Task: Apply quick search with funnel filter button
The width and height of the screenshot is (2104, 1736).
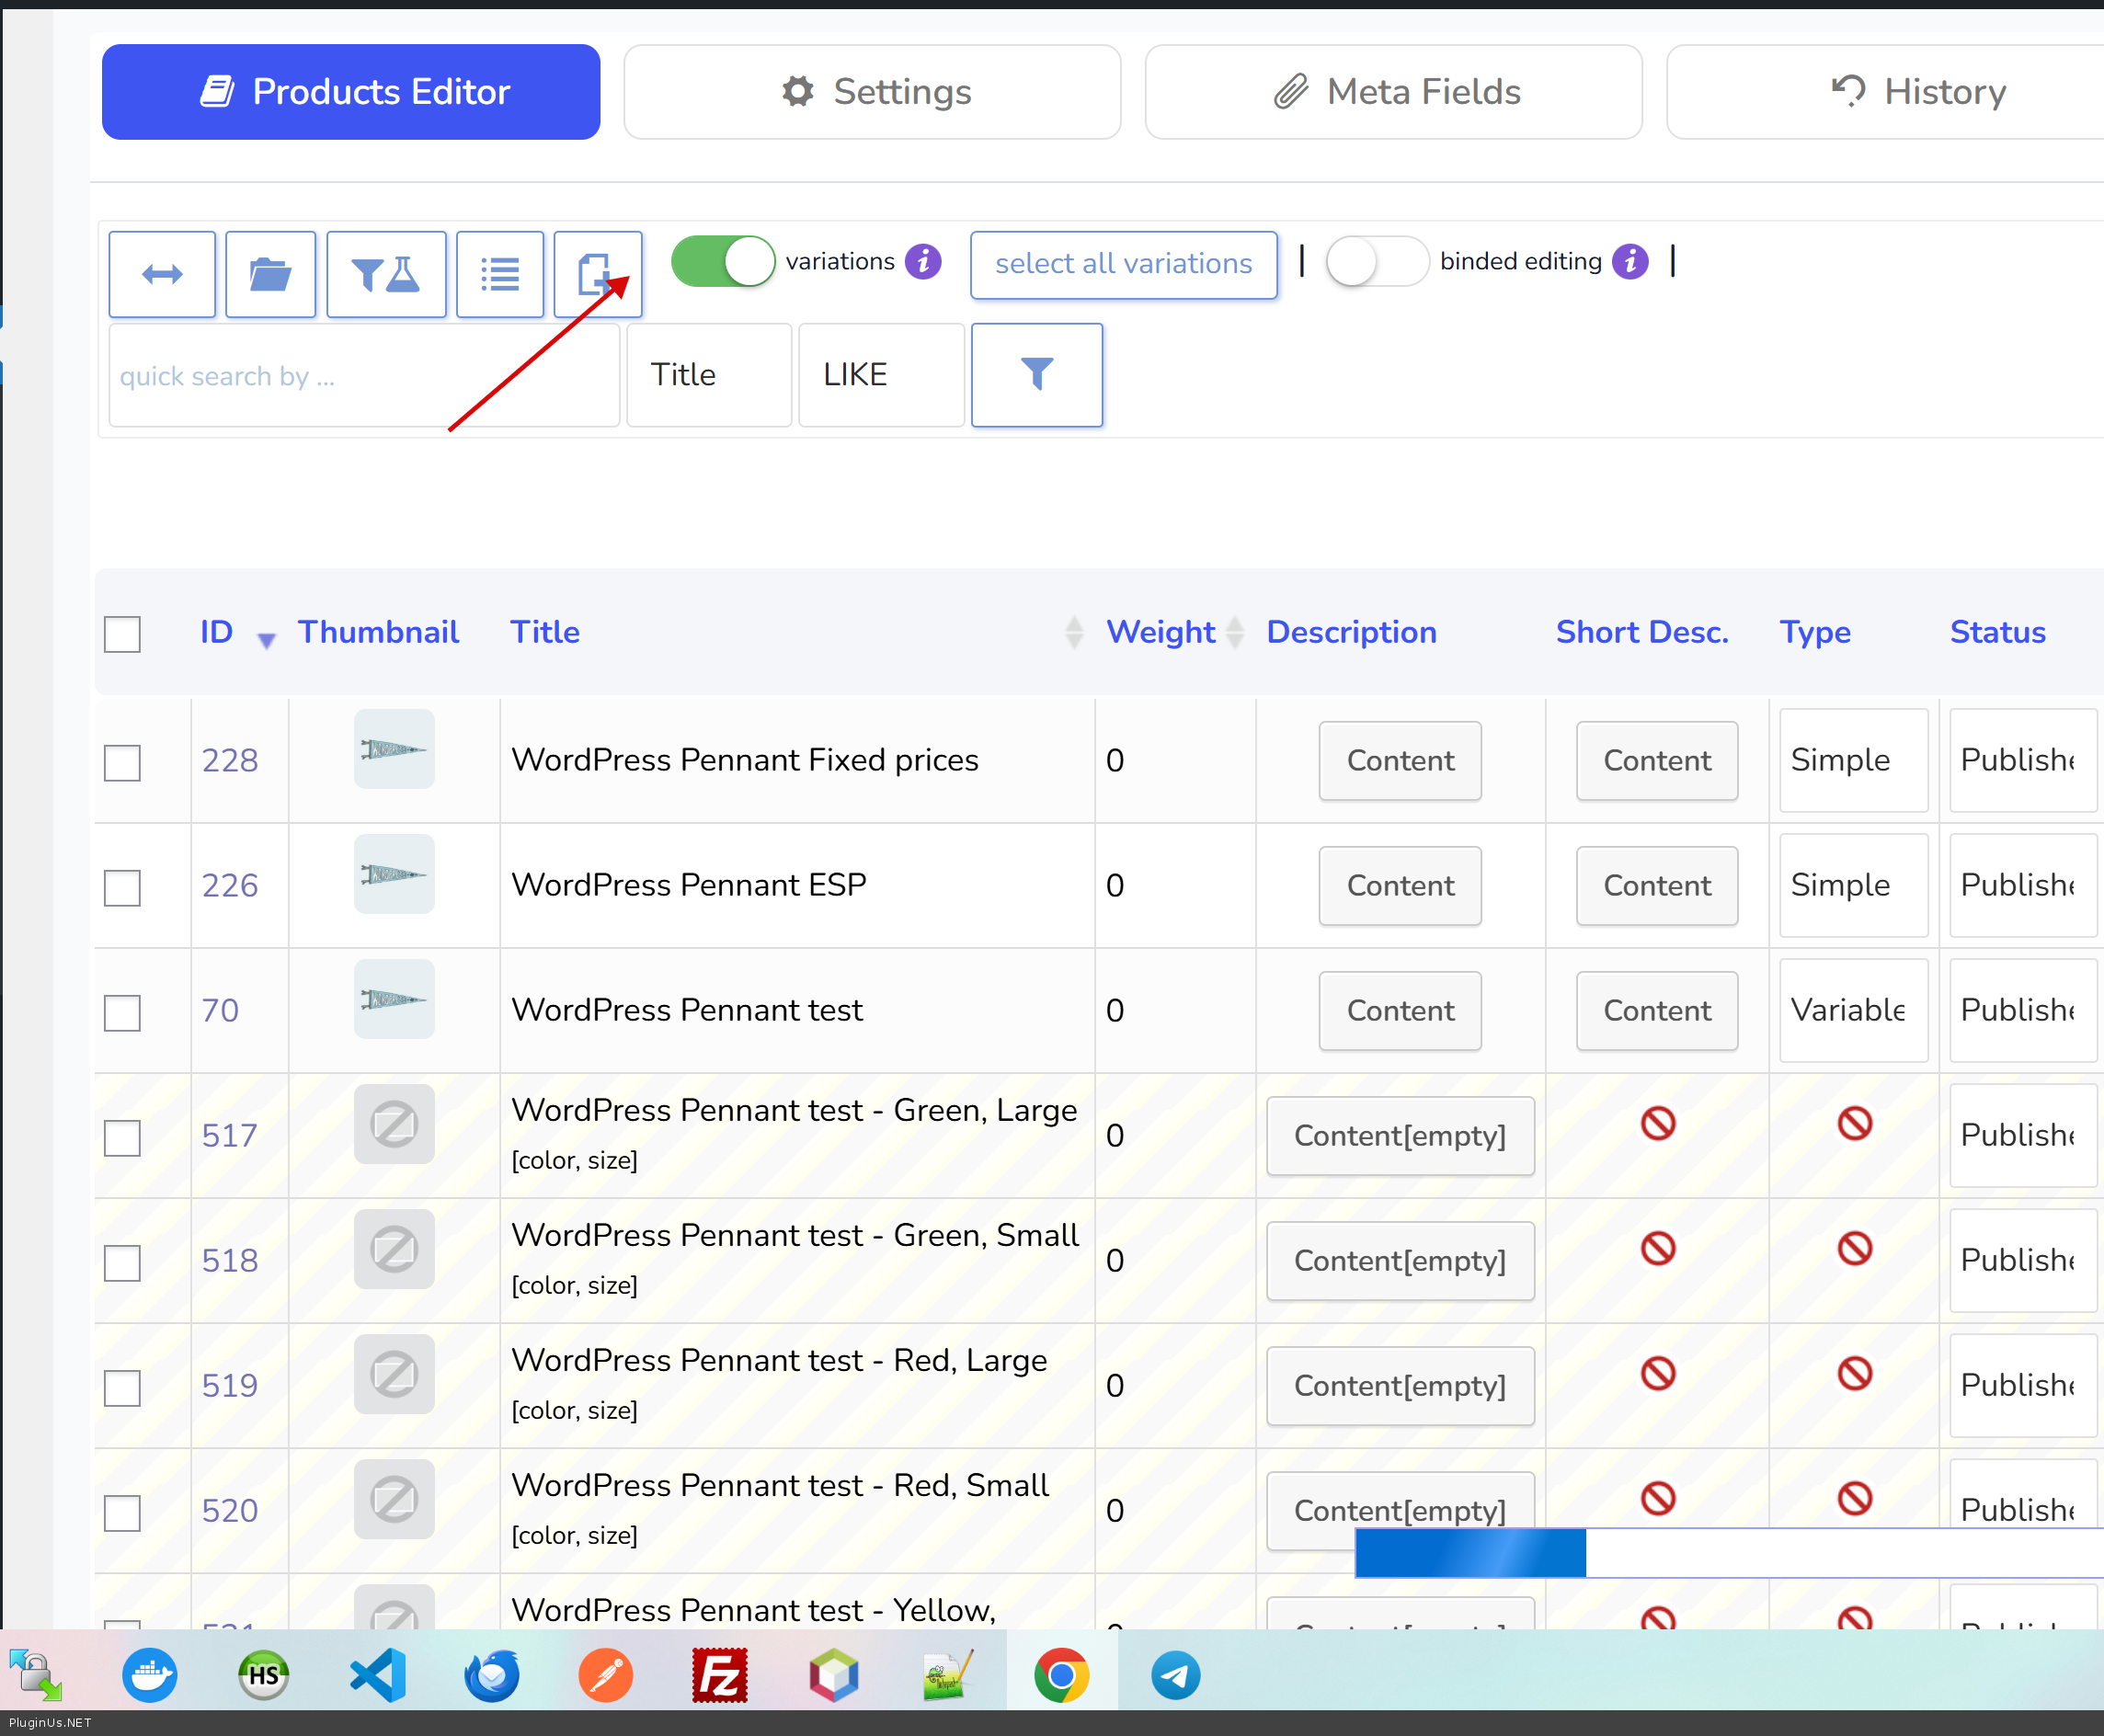Action: point(1037,375)
